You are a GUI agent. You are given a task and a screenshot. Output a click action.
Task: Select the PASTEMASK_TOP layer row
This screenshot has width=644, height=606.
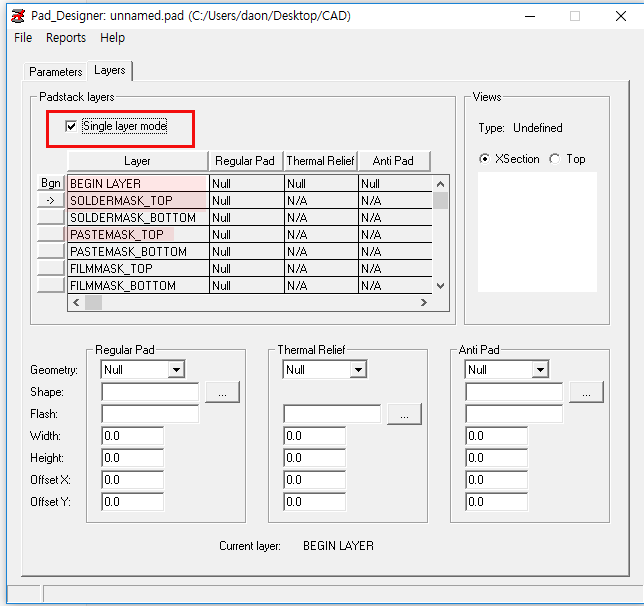tap(250, 234)
